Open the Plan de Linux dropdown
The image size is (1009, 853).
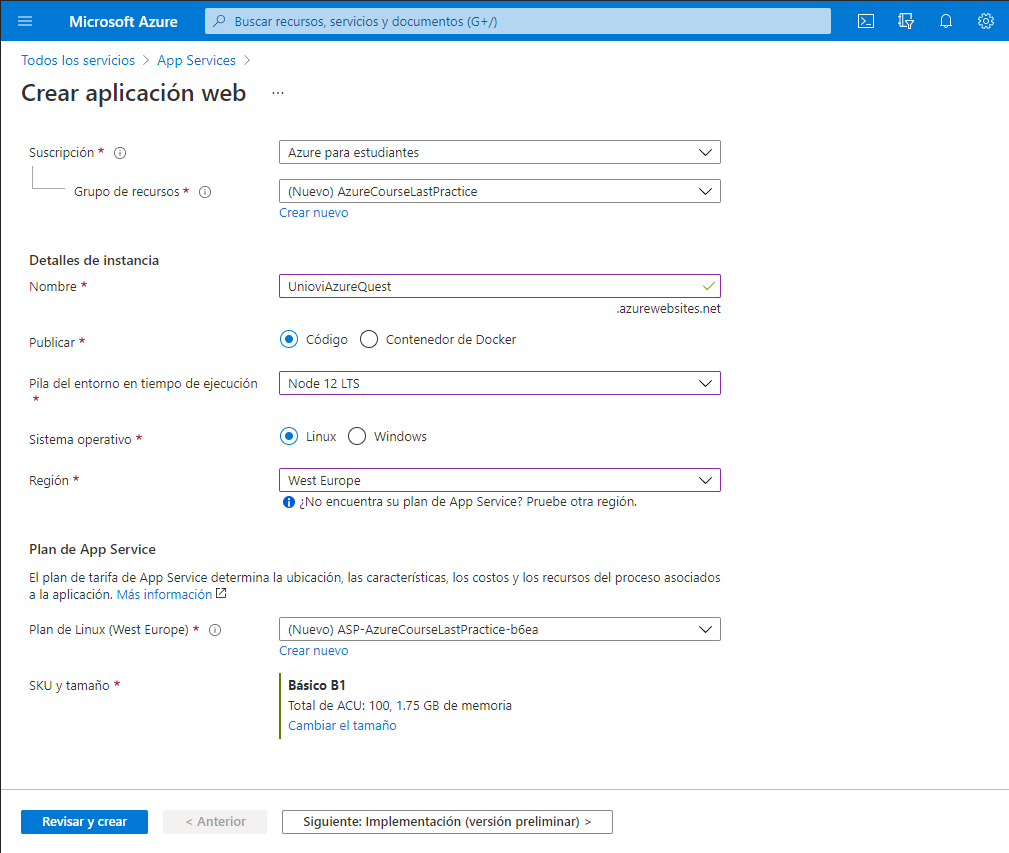pos(499,629)
